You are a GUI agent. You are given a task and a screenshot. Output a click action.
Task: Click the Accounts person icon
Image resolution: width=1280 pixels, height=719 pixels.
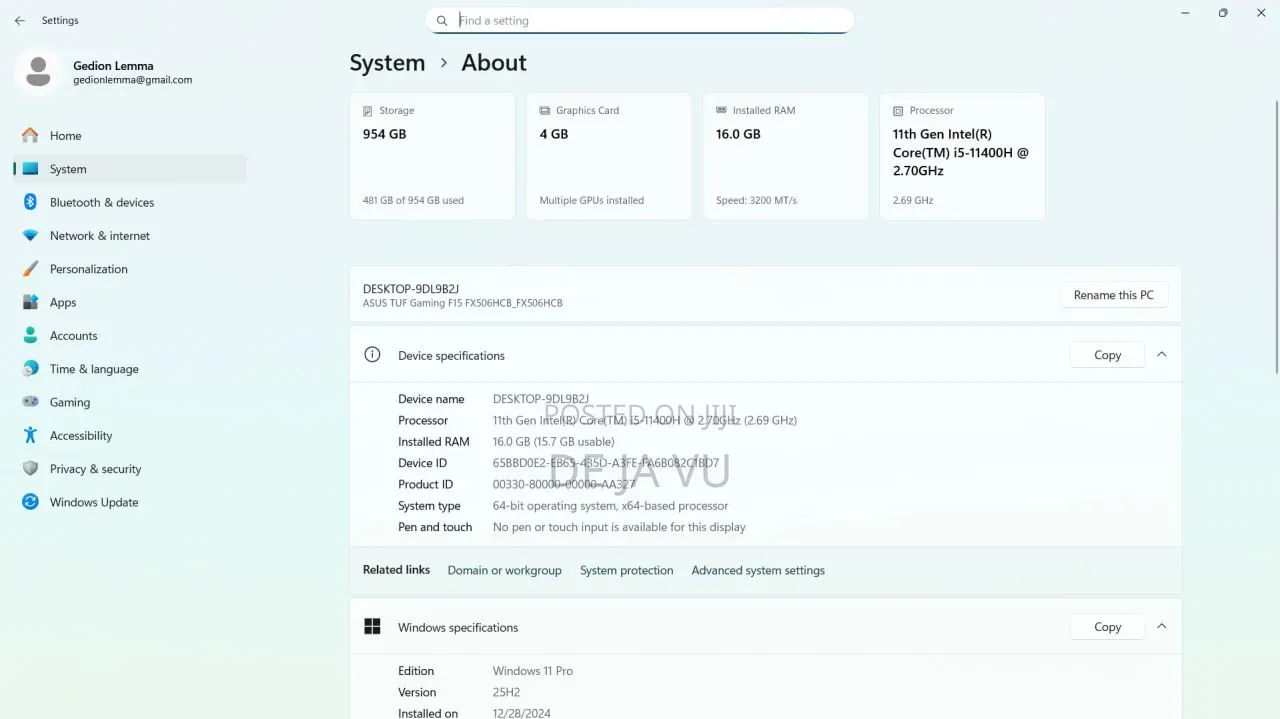click(x=30, y=335)
